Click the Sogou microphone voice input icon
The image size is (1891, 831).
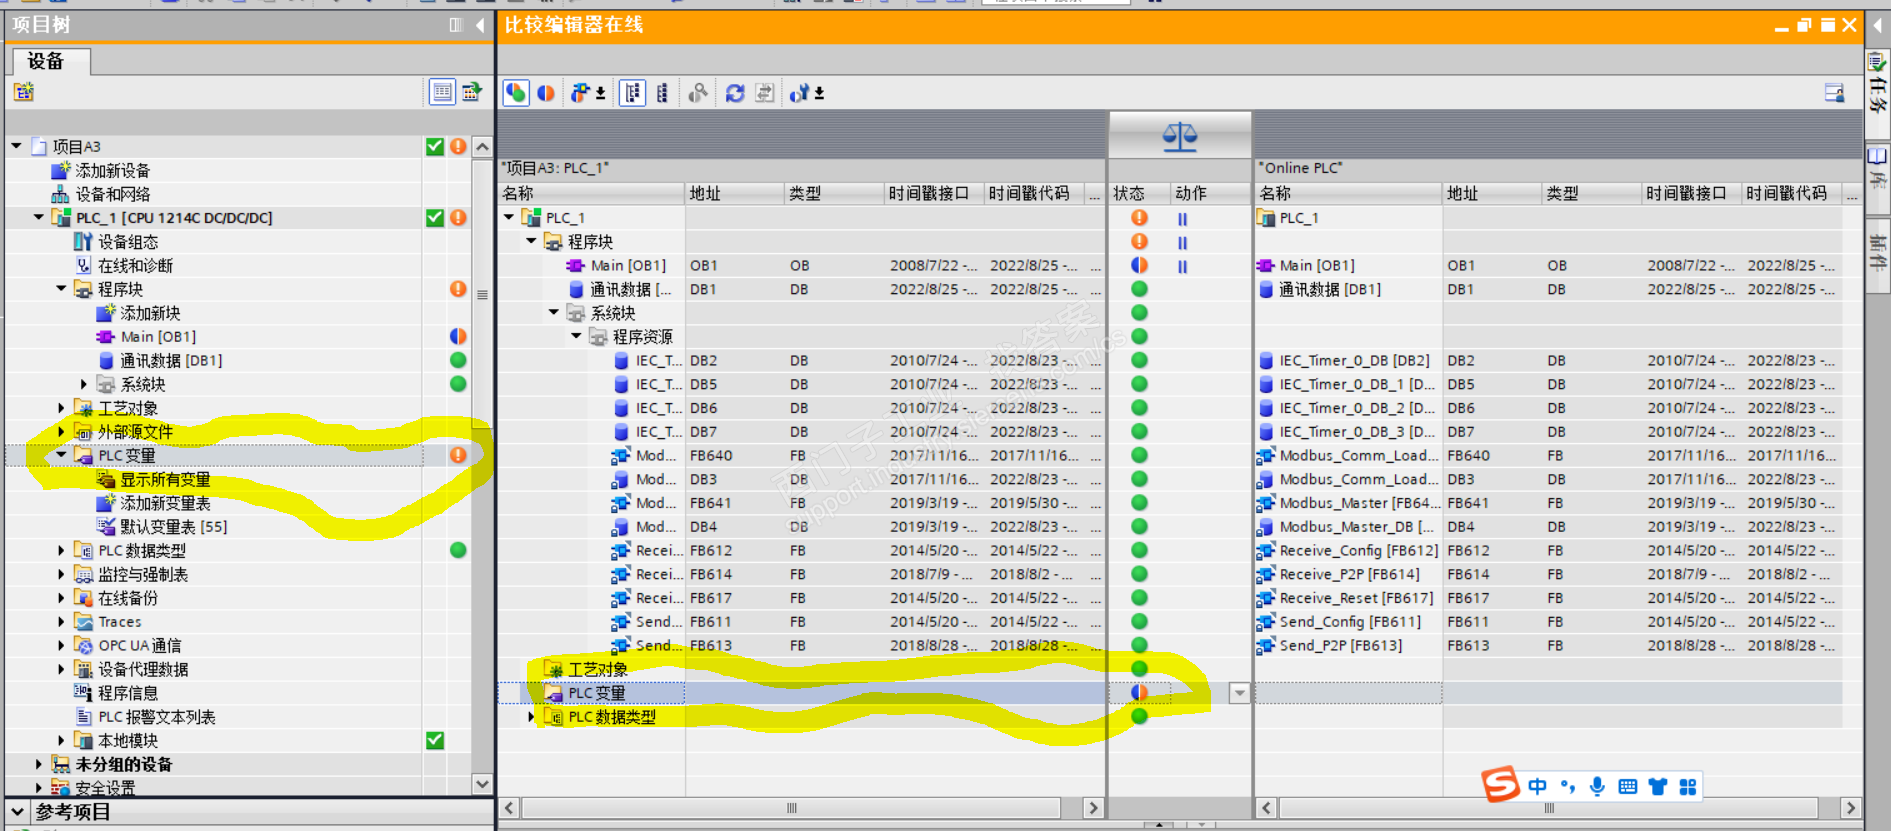pos(1598,787)
